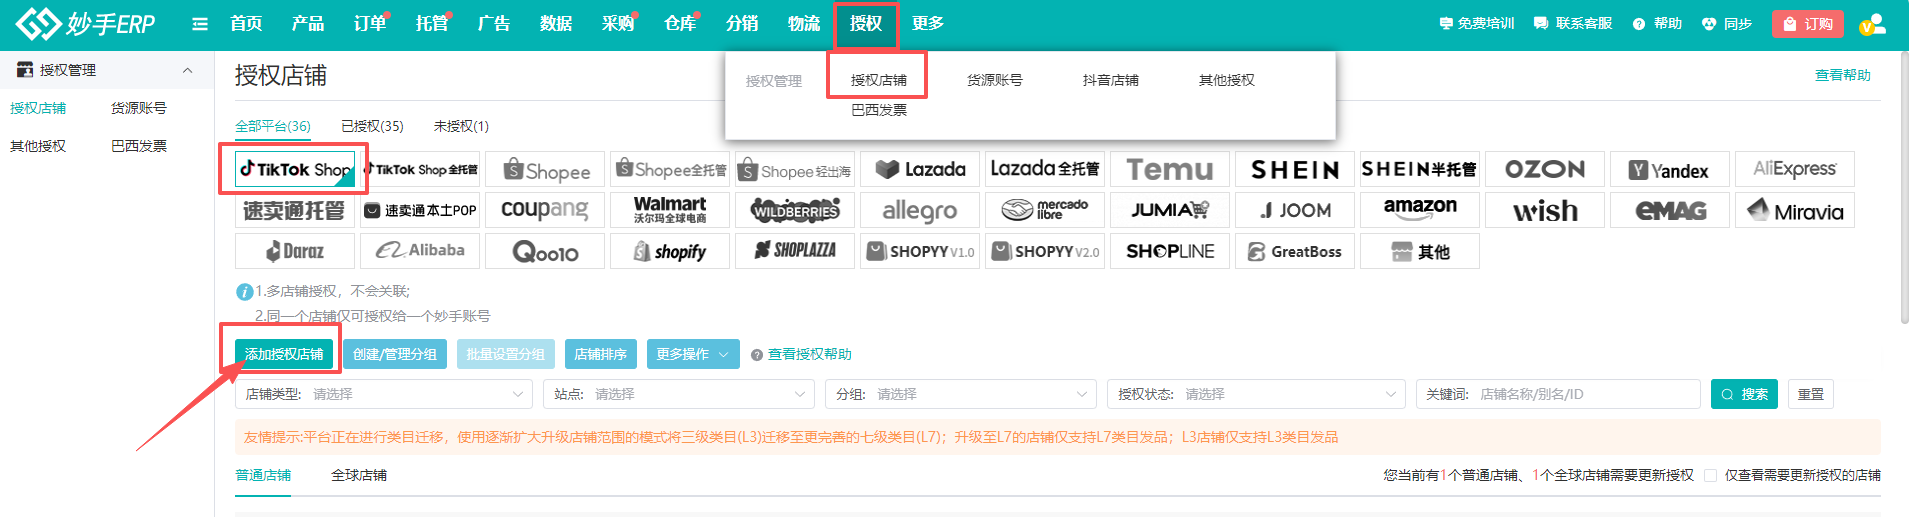
Task: Expand the 更多操作 dropdown button
Action: pyautogui.click(x=693, y=354)
